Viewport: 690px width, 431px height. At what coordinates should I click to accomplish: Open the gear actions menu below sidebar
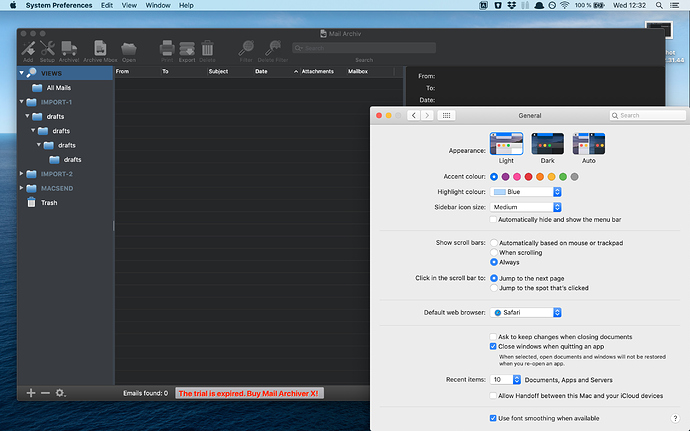coord(60,393)
